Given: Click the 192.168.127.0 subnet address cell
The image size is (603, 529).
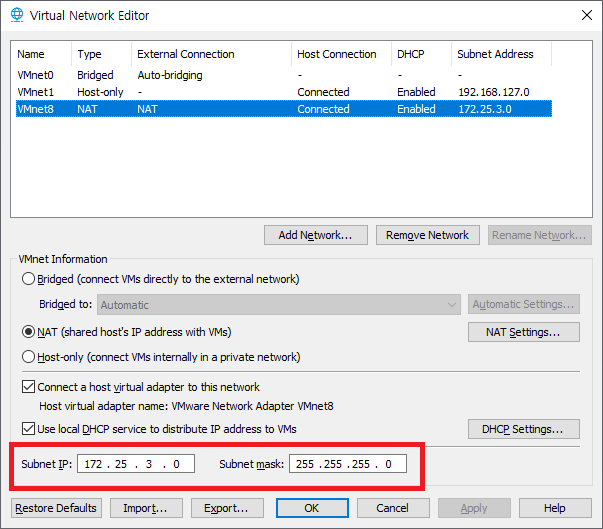Looking at the screenshot, I should (493, 92).
